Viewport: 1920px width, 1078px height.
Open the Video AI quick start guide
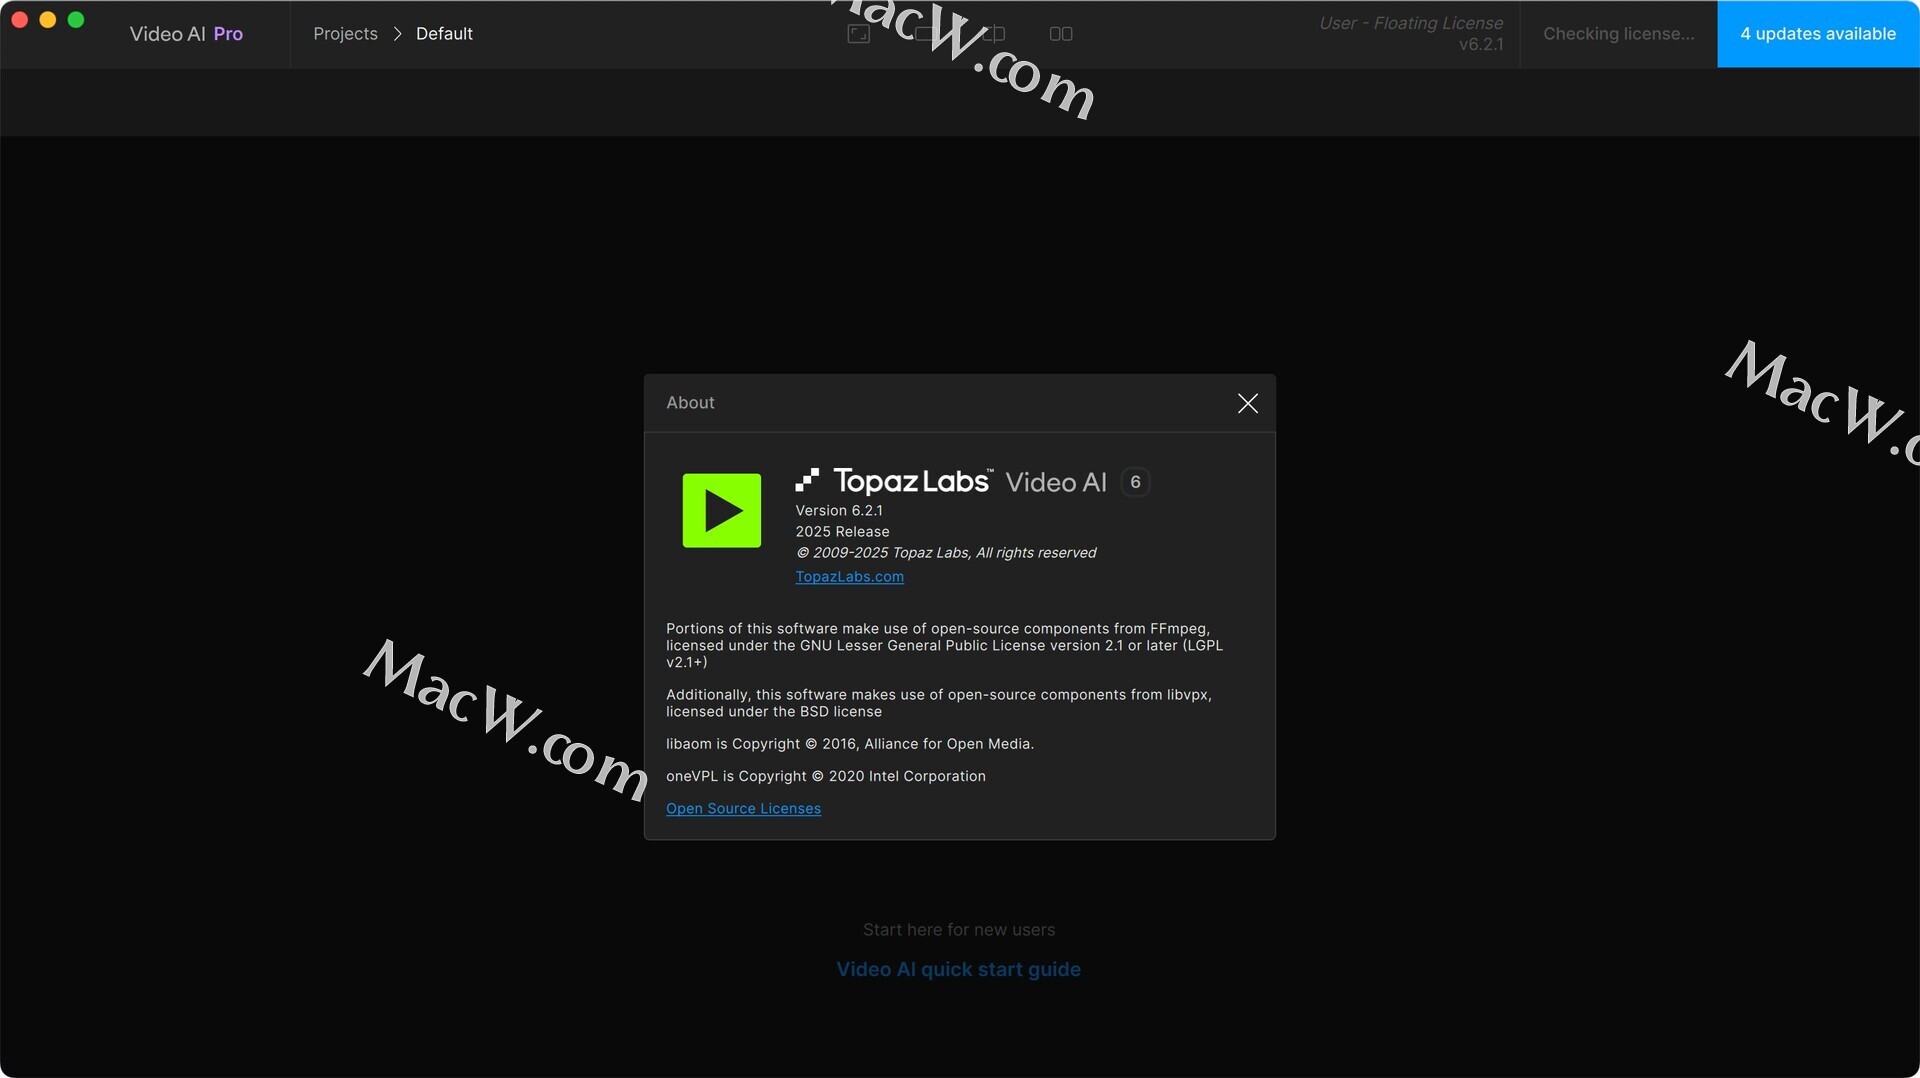(x=958, y=969)
